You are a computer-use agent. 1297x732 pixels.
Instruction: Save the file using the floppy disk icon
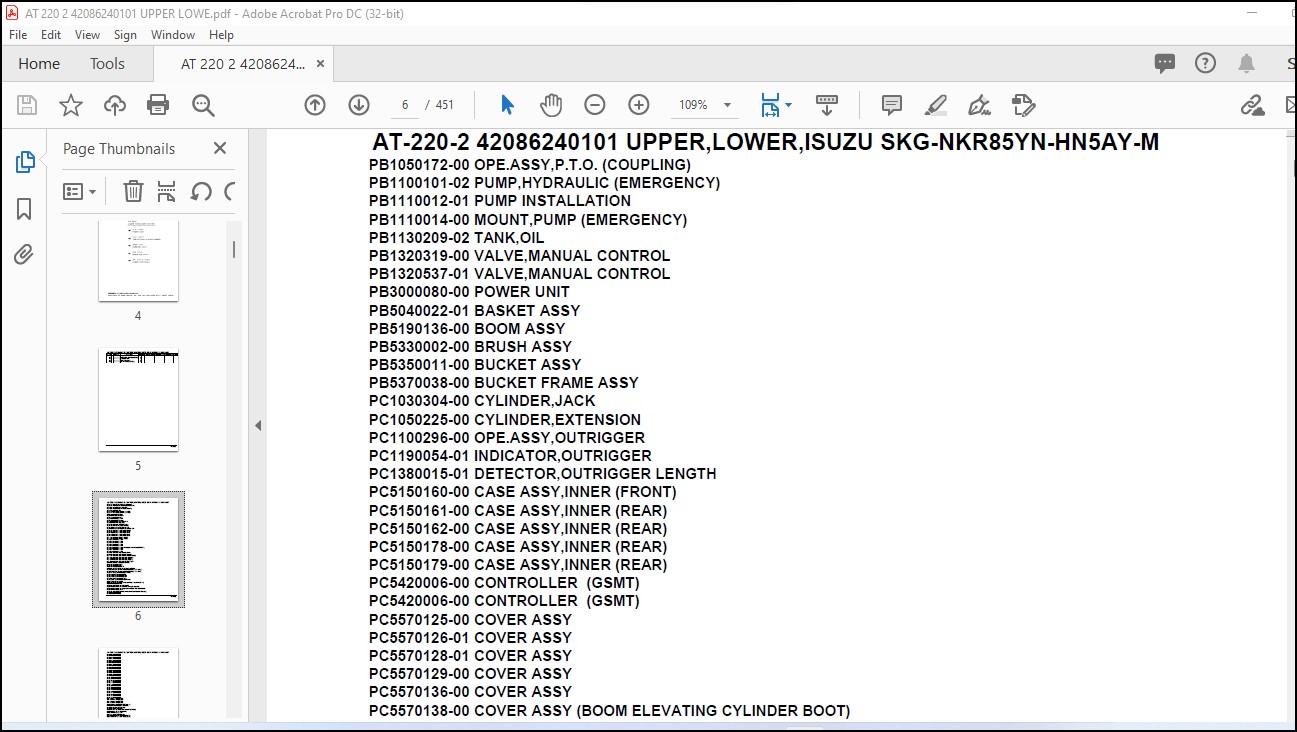click(x=27, y=105)
